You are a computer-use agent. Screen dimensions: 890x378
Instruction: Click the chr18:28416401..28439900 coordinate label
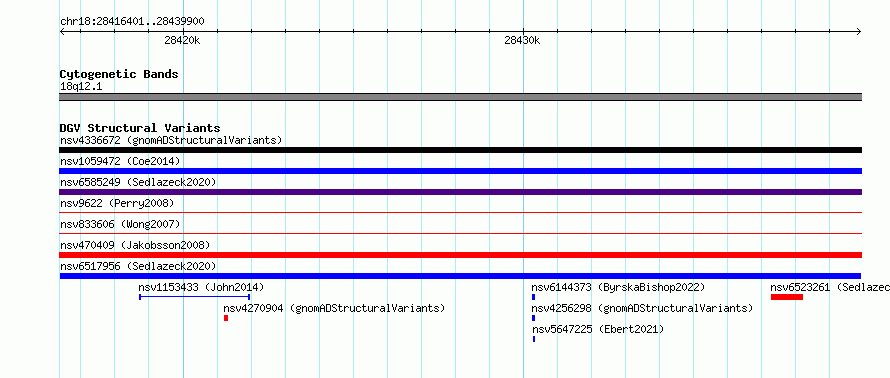[x=132, y=22]
